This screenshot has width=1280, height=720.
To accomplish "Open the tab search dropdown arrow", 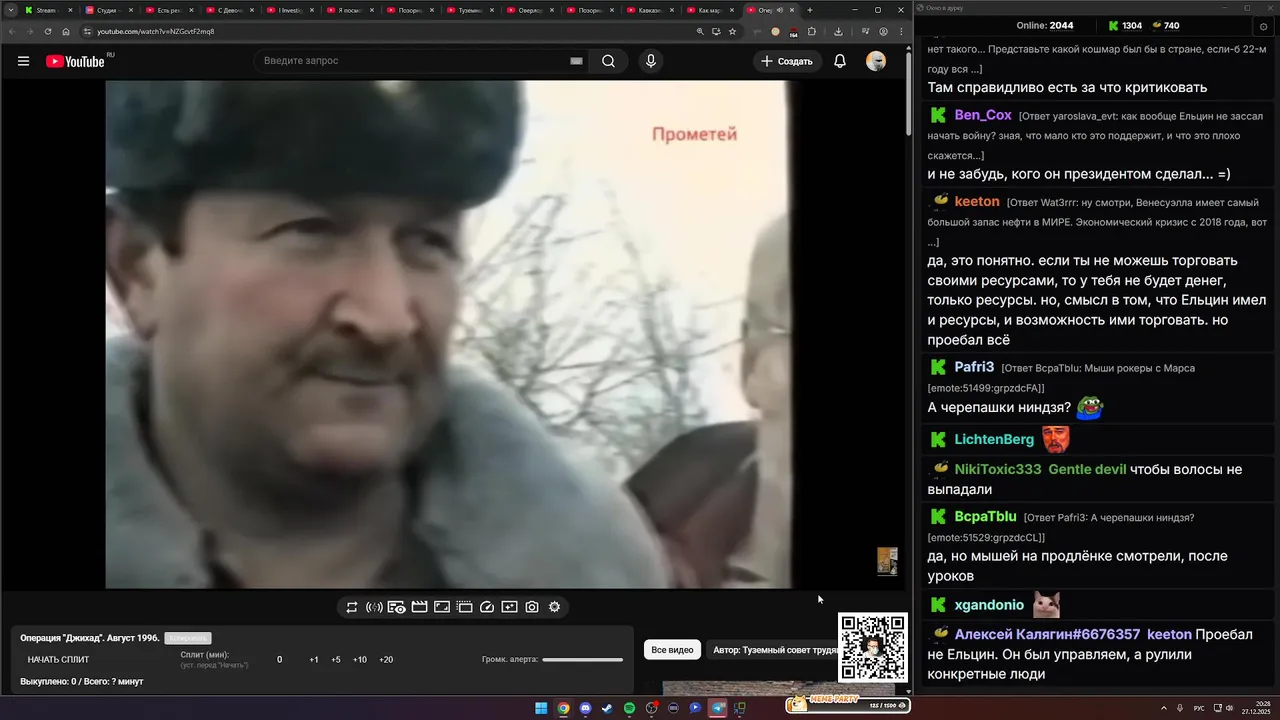I will 10,10.
